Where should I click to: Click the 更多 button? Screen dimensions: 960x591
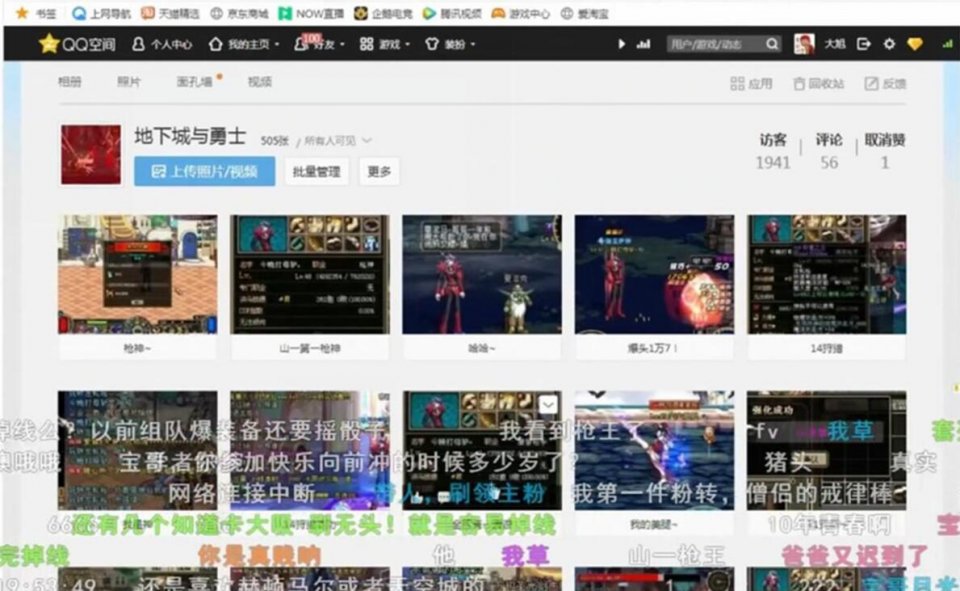point(379,171)
